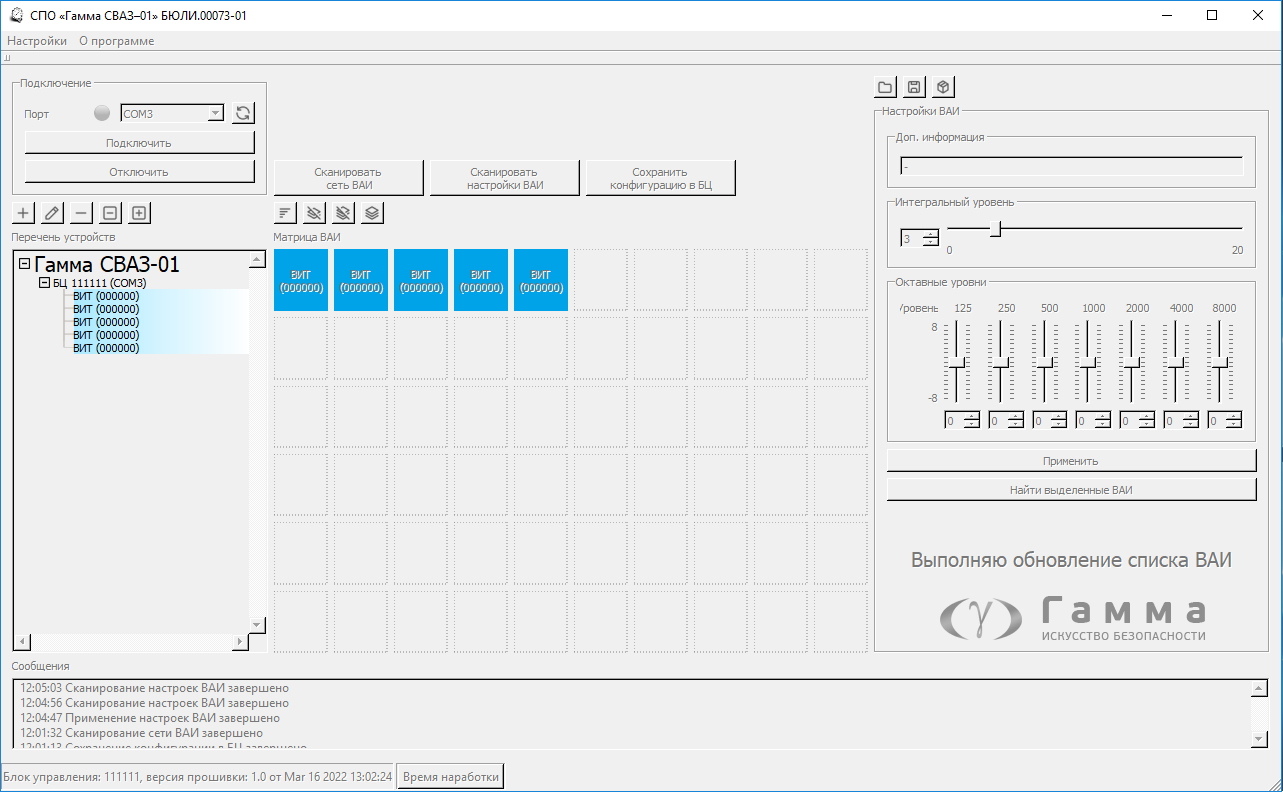The image size is (1283, 792).
Task: Click the spin box under the 4000 slider
Action: tap(1182, 421)
